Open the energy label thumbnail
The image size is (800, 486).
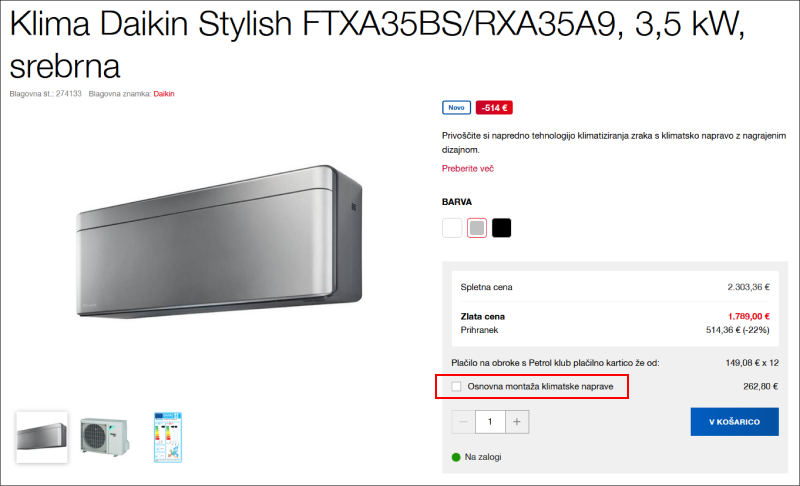[x=168, y=438]
